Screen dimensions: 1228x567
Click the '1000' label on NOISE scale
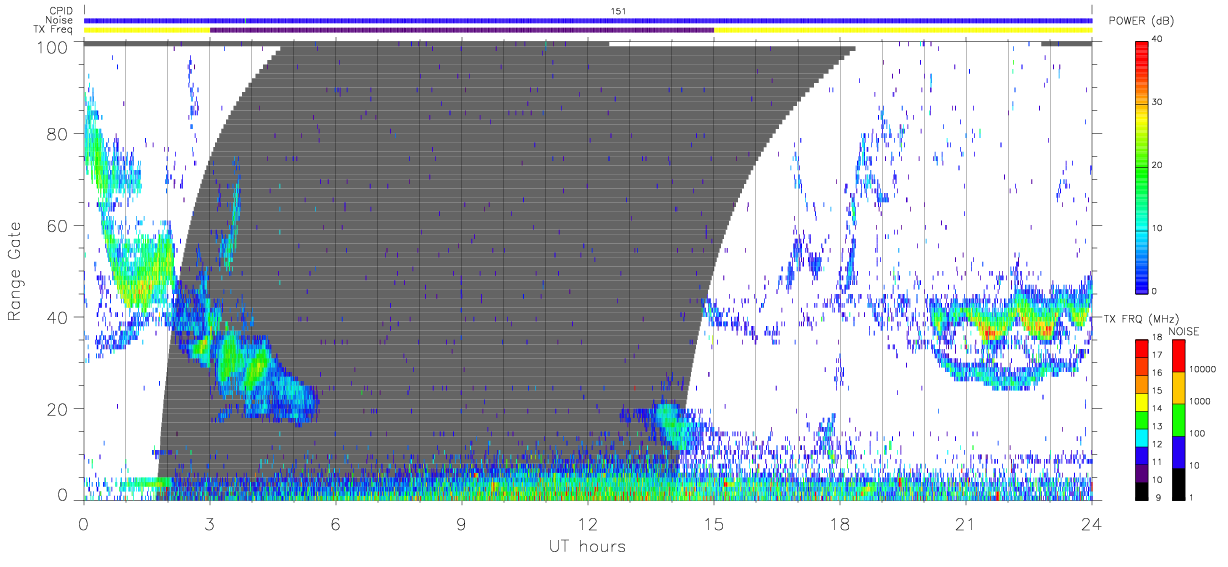point(1200,401)
